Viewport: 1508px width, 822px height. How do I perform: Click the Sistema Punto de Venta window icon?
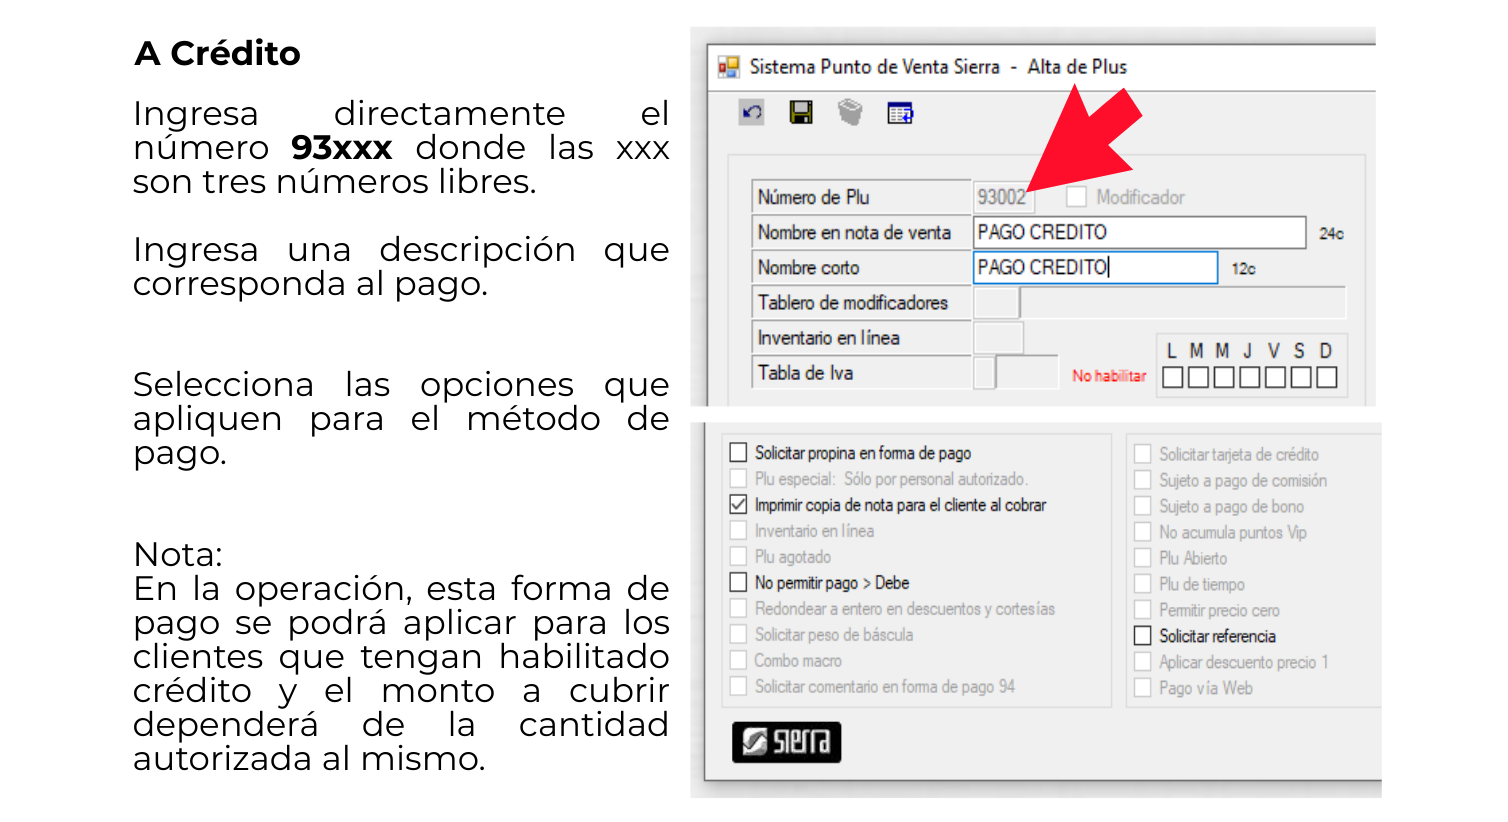(x=729, y=67)
